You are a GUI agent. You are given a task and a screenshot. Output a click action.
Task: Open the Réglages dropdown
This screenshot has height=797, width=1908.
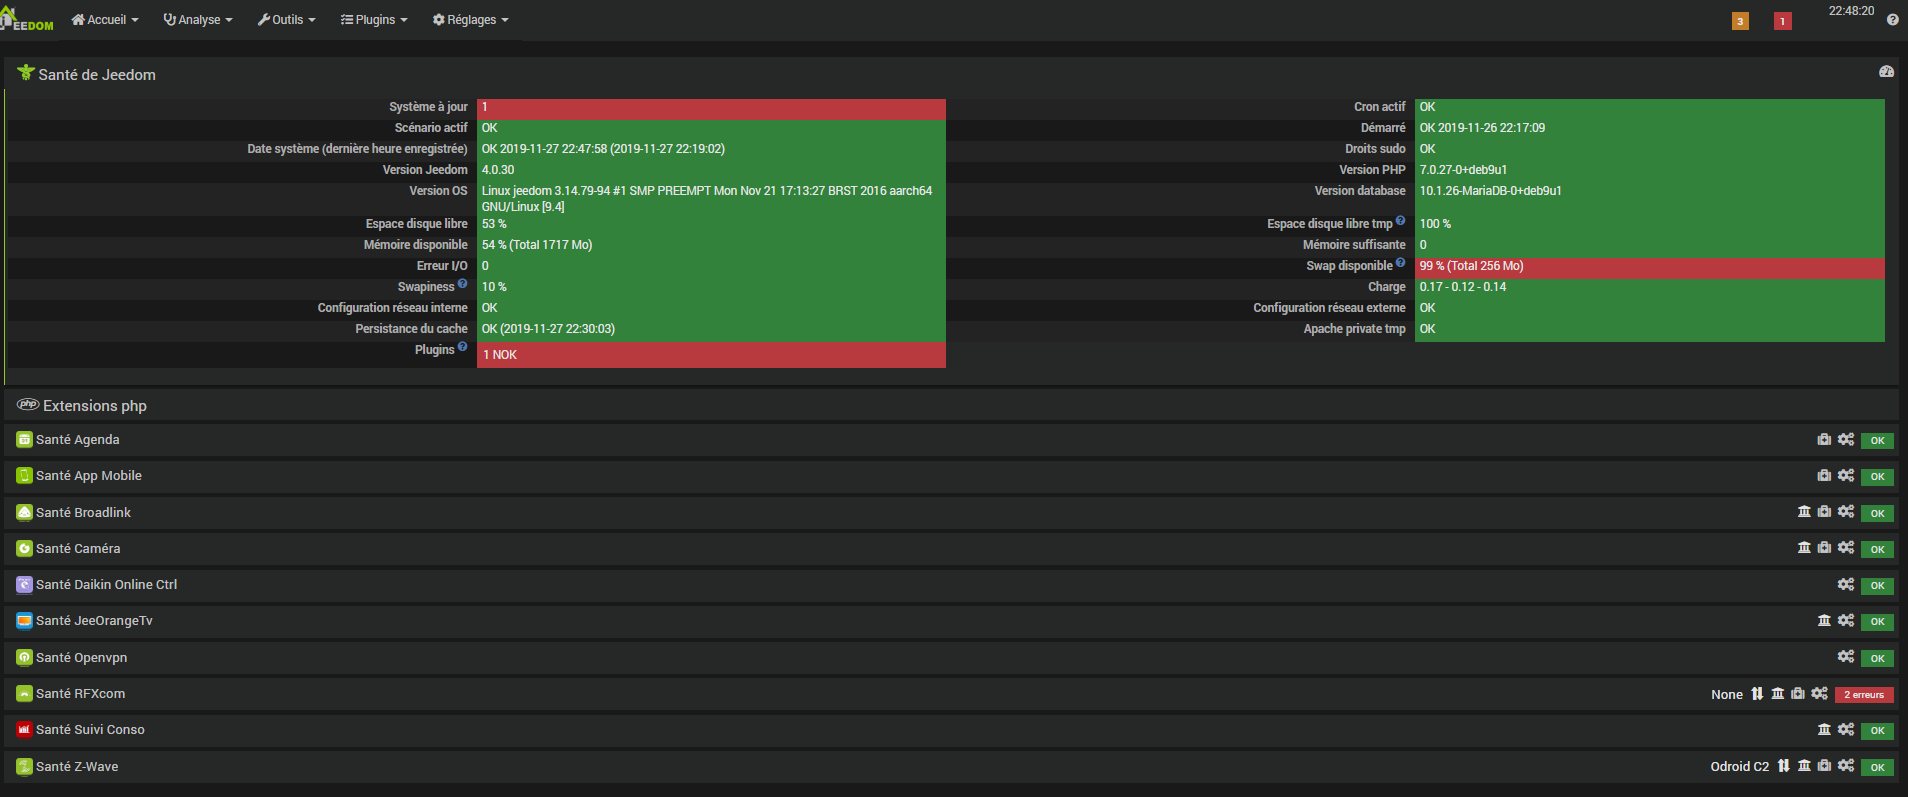click(x=471, y=20)
